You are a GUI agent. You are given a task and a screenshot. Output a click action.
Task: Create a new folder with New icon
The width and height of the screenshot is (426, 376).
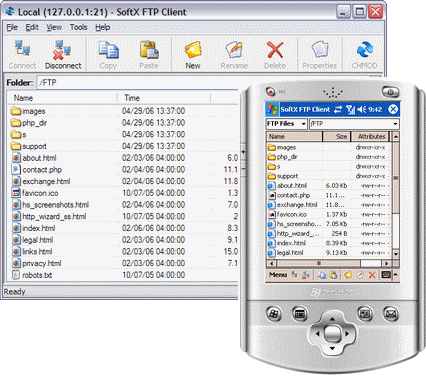(193, 54)
